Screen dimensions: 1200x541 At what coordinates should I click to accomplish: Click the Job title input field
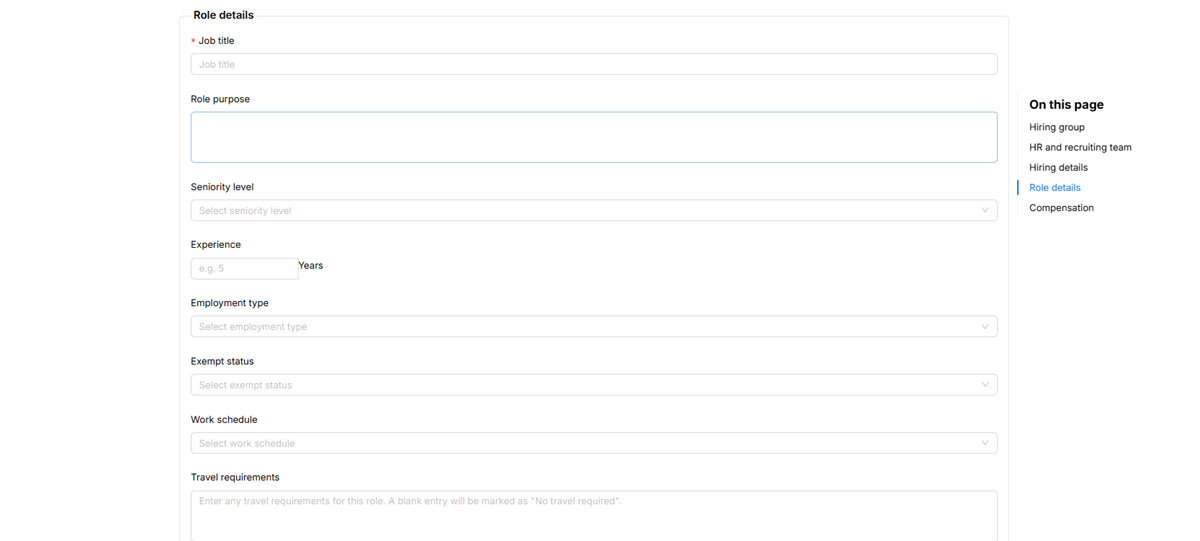point(594,64)
